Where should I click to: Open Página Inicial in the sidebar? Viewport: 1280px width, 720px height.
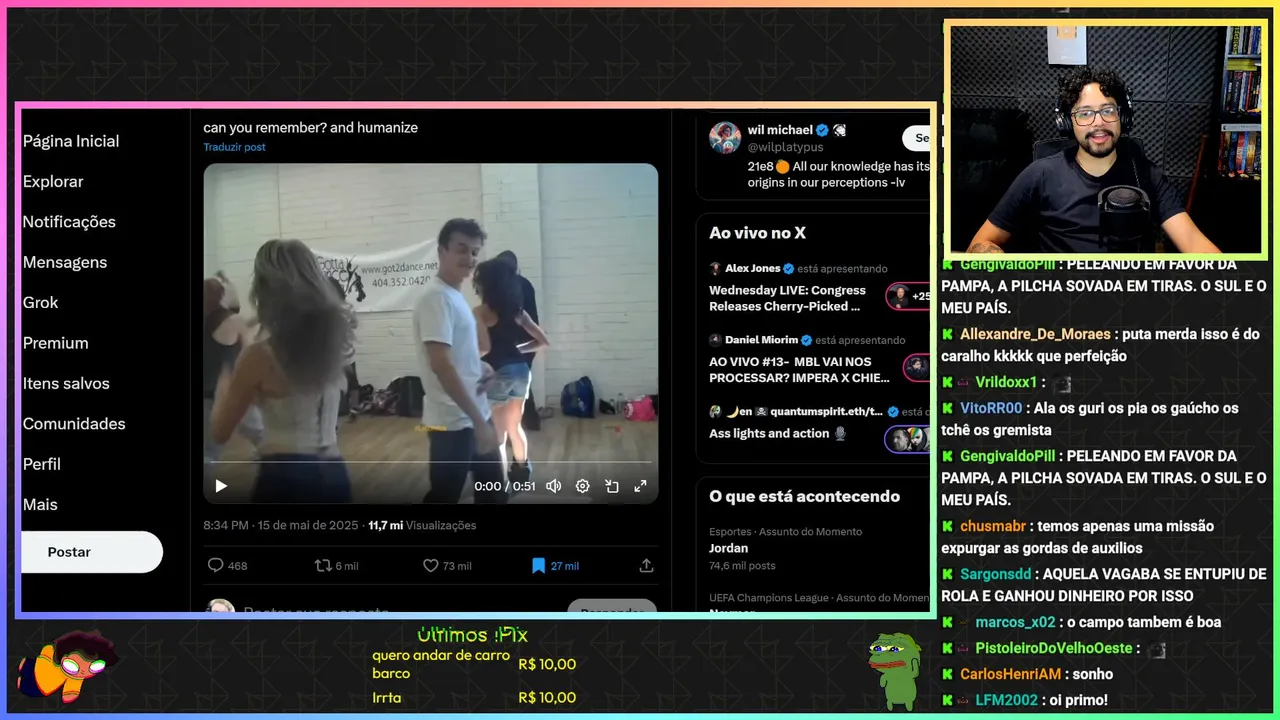pos(71,141)
